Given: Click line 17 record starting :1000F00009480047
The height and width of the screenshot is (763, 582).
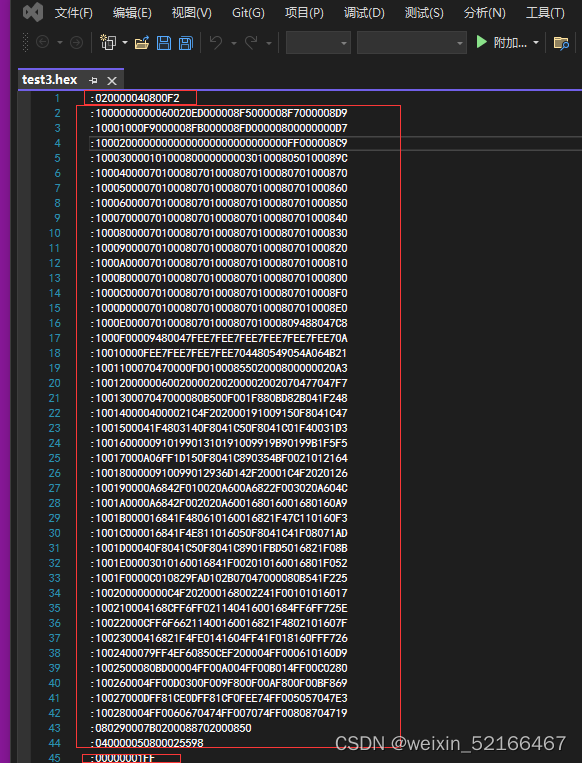Looking at the screenshot, I should click(x=219, y=339).
